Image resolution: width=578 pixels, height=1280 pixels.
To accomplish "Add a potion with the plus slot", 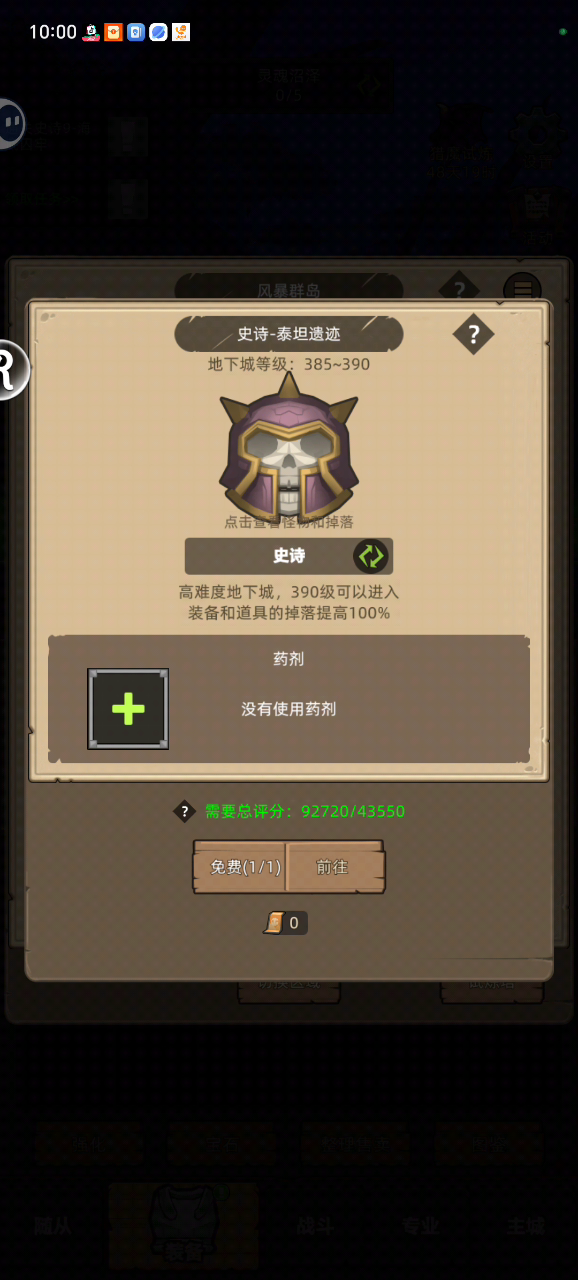I will click(128, 709).
